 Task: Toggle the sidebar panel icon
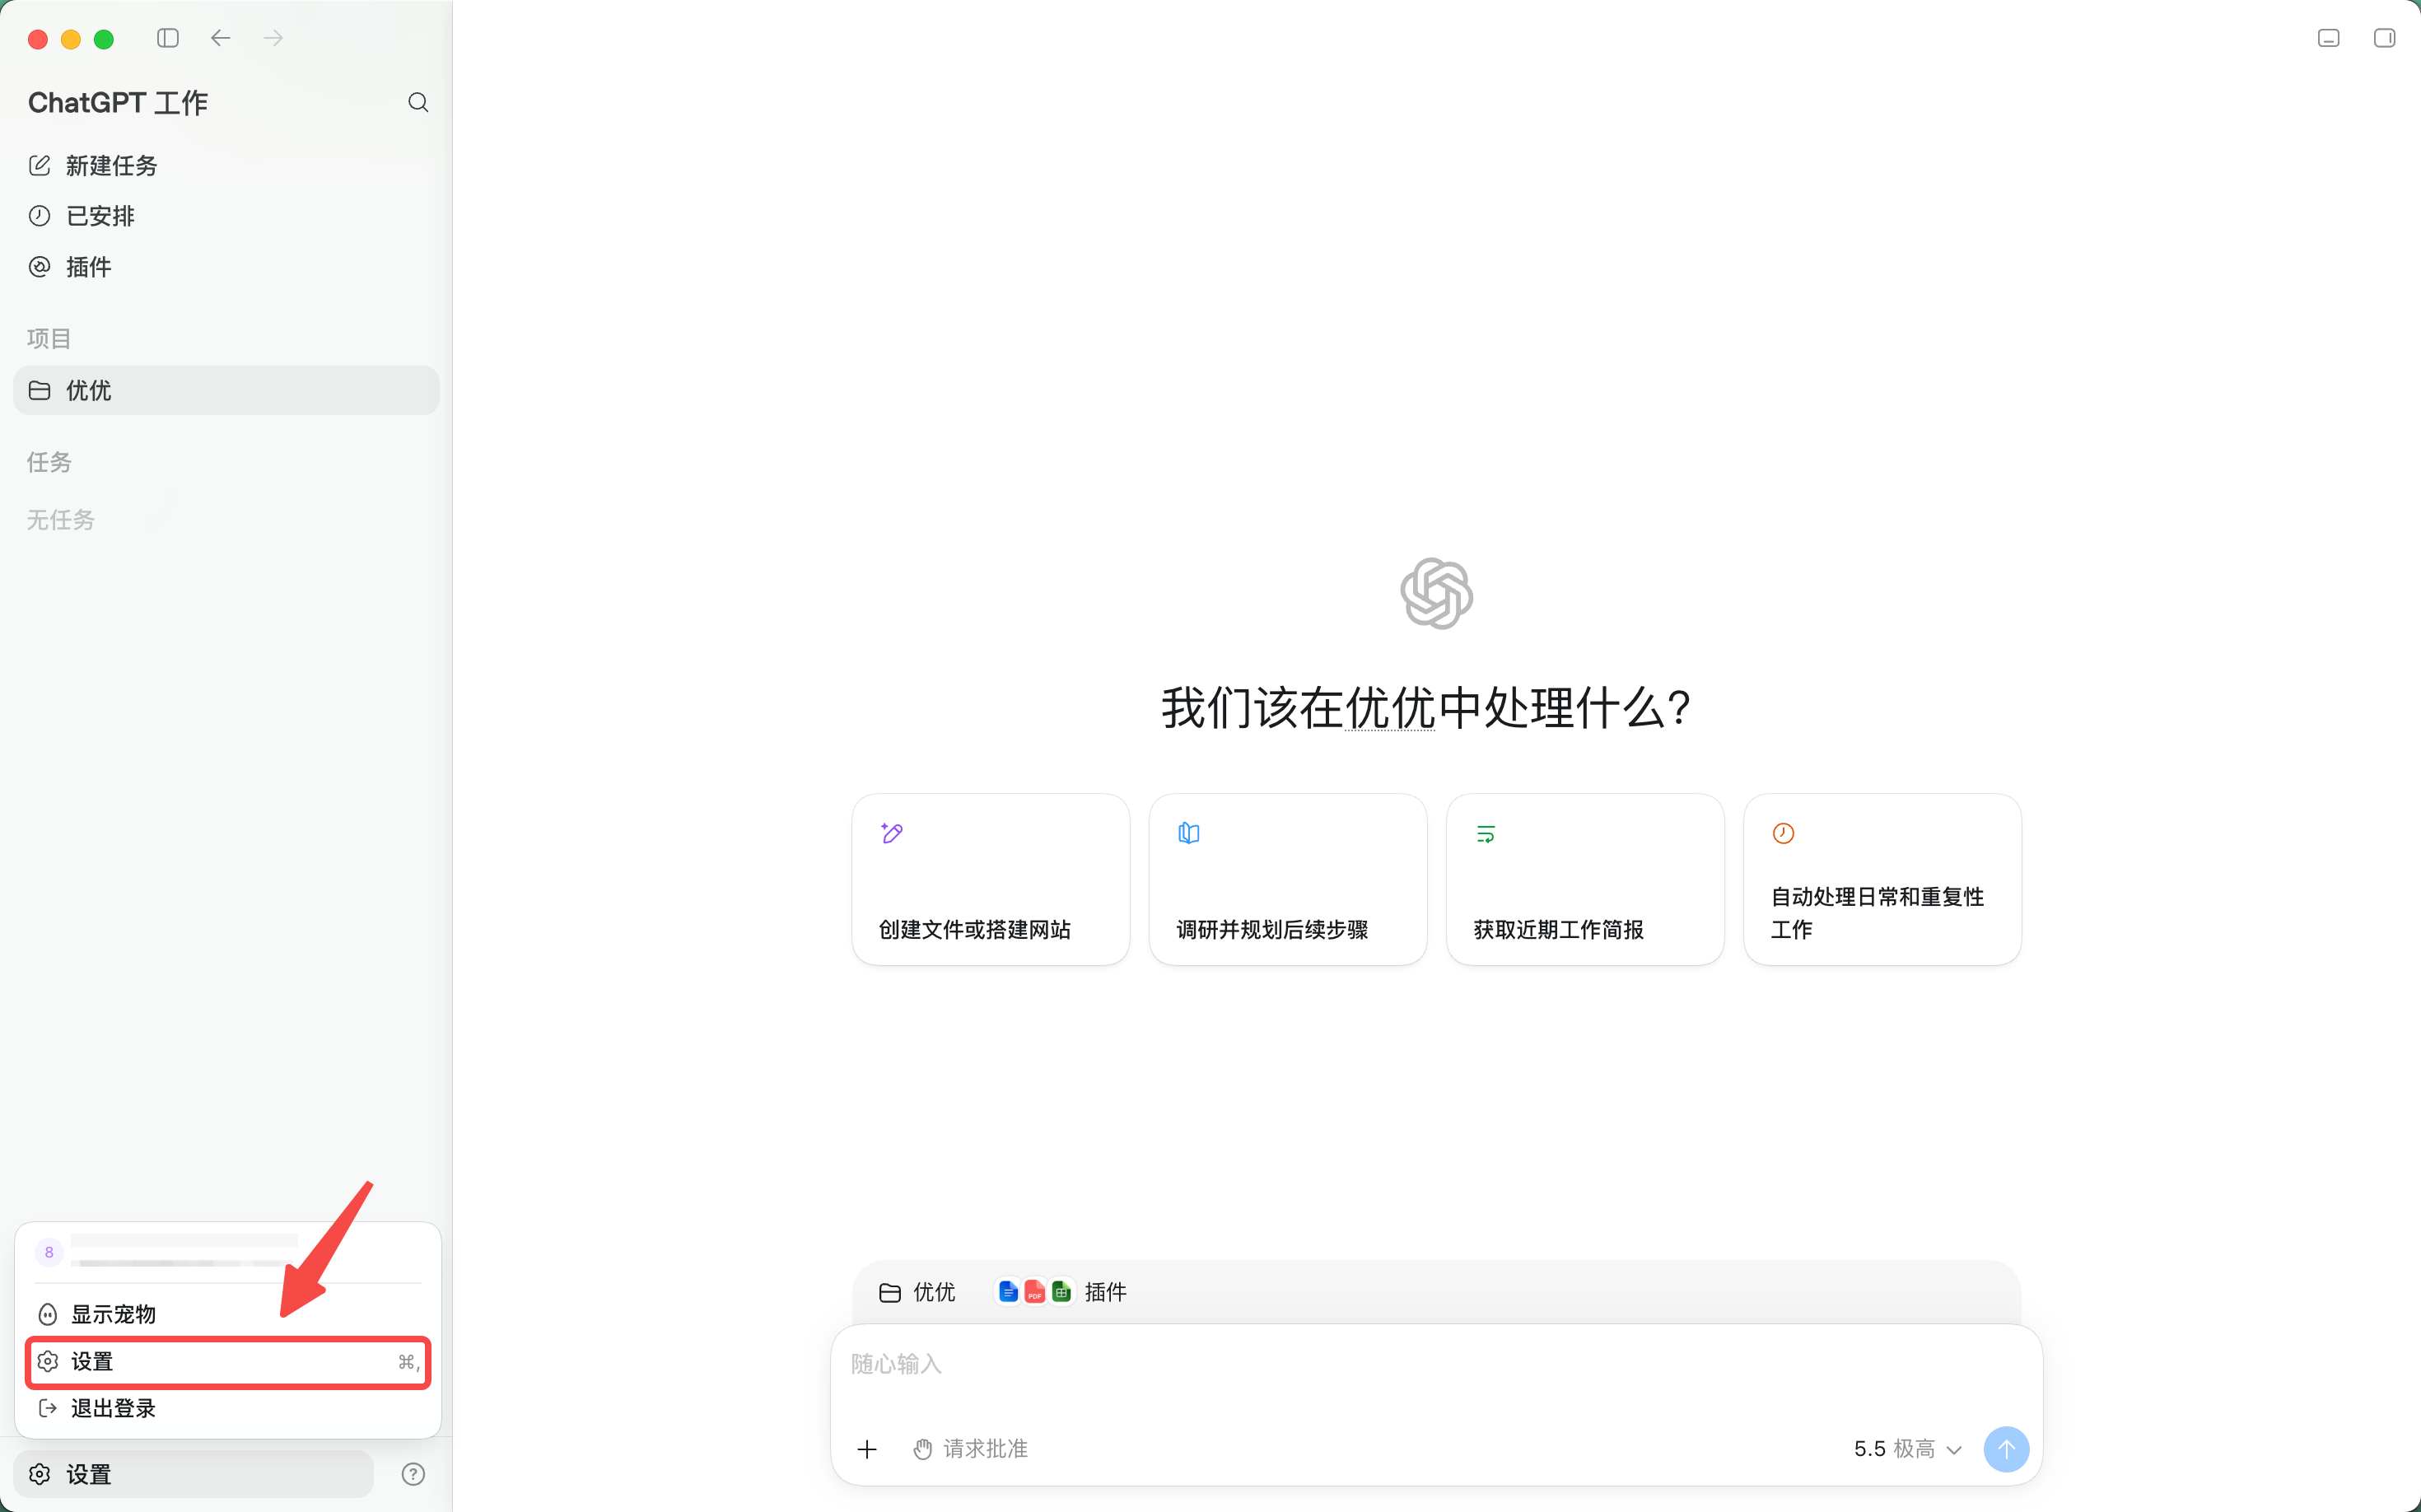168,38
